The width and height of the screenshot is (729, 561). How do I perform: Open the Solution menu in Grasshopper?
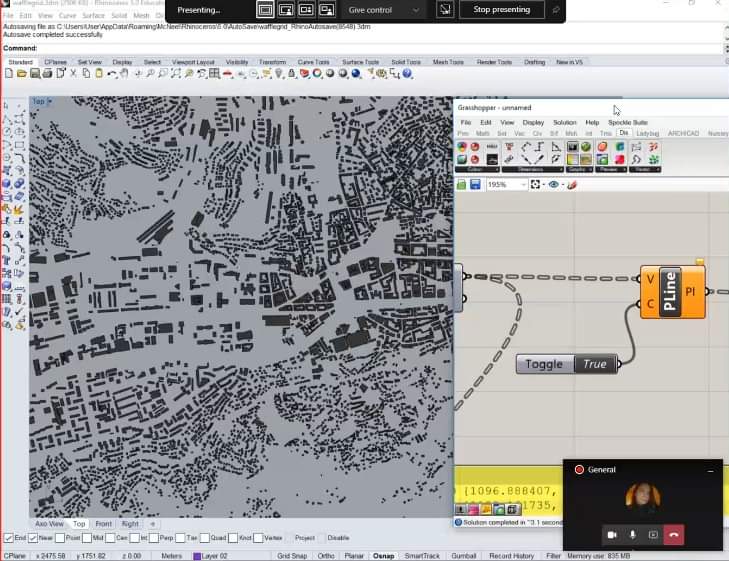(564, 122)
